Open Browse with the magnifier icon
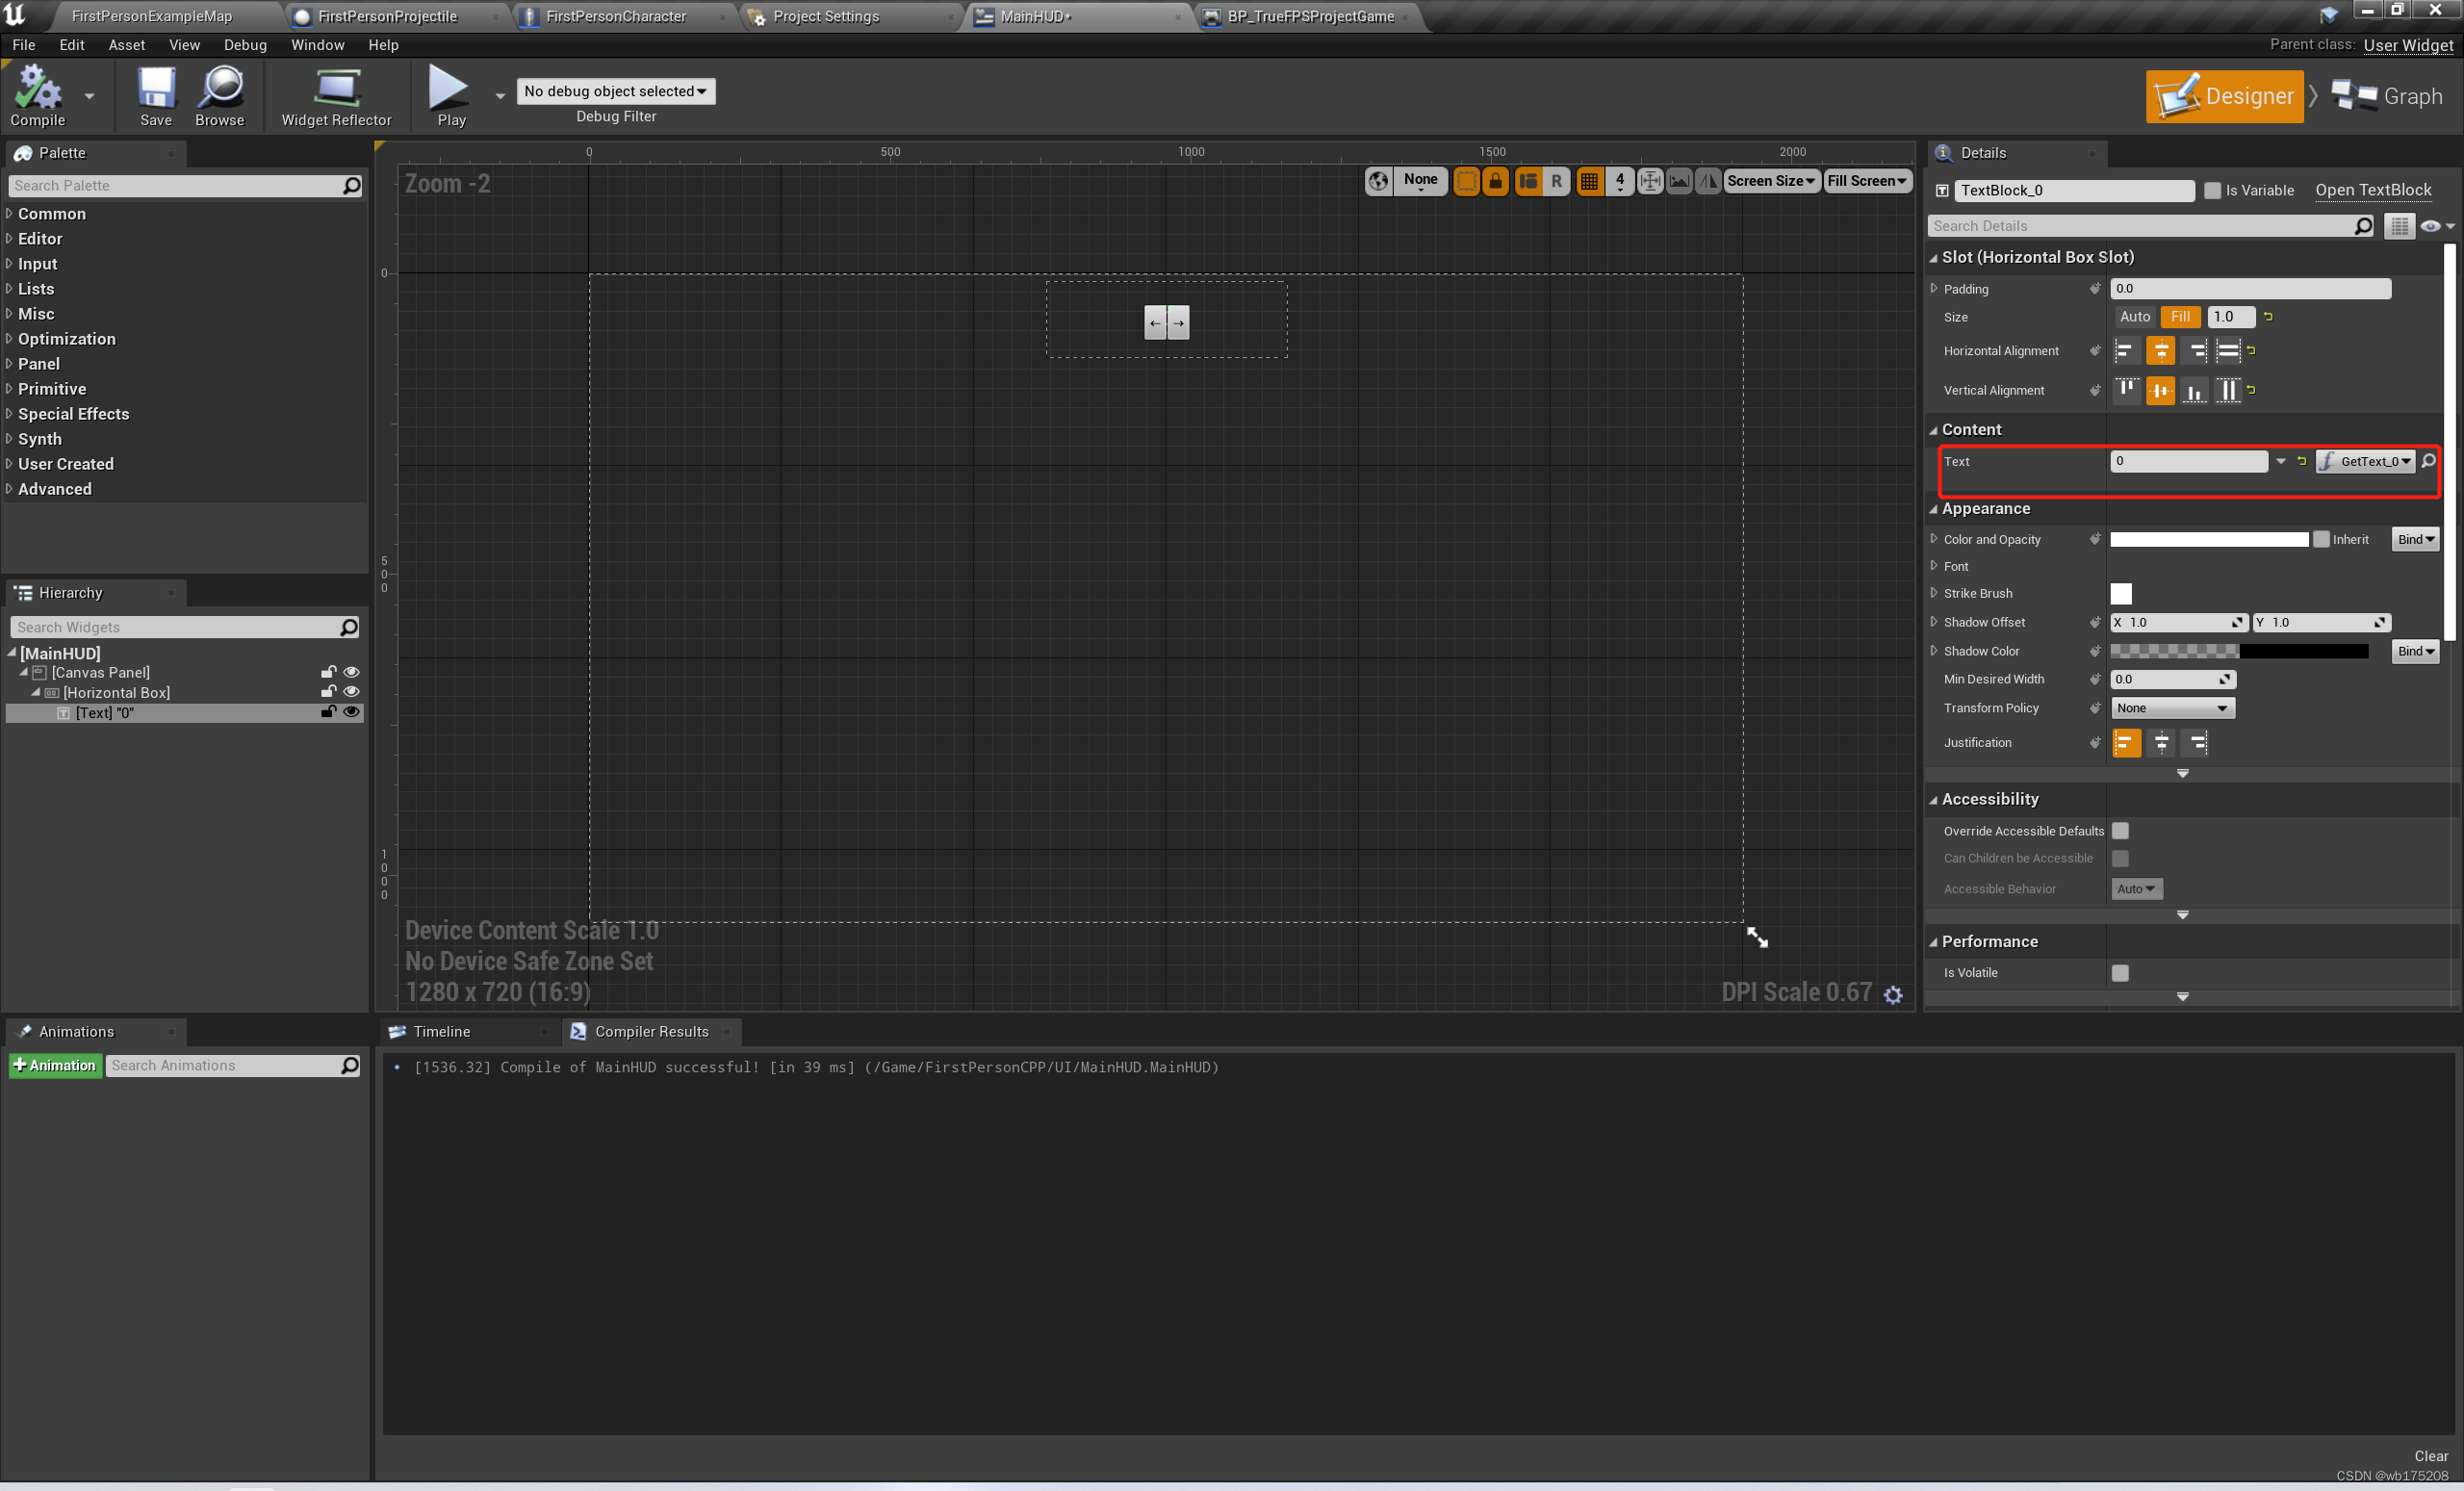This screenshot has height=1491, width=2464. click(219, 96)
